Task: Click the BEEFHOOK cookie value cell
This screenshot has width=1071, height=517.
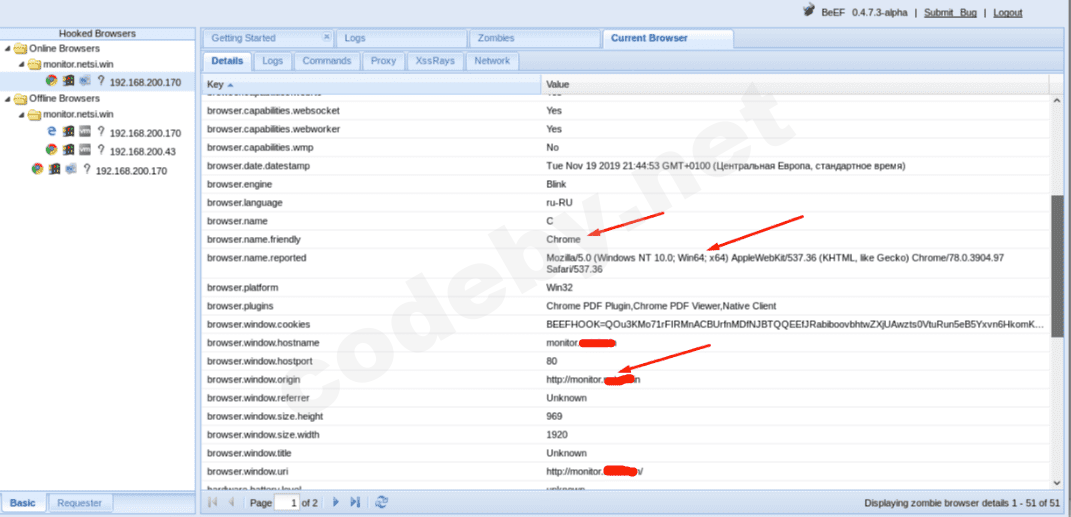Action: coord(795,324)
